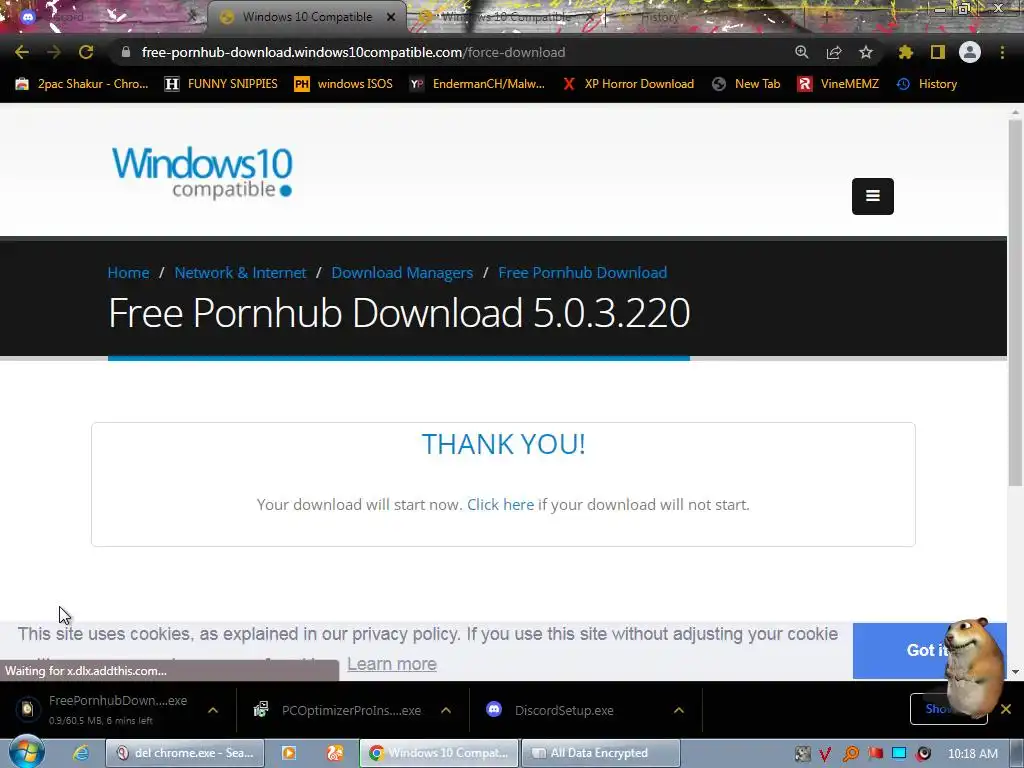This screenshot has height=768, width=1024.
Task: Open the New Tab bookmark
Action: click(x=746, y=84)
